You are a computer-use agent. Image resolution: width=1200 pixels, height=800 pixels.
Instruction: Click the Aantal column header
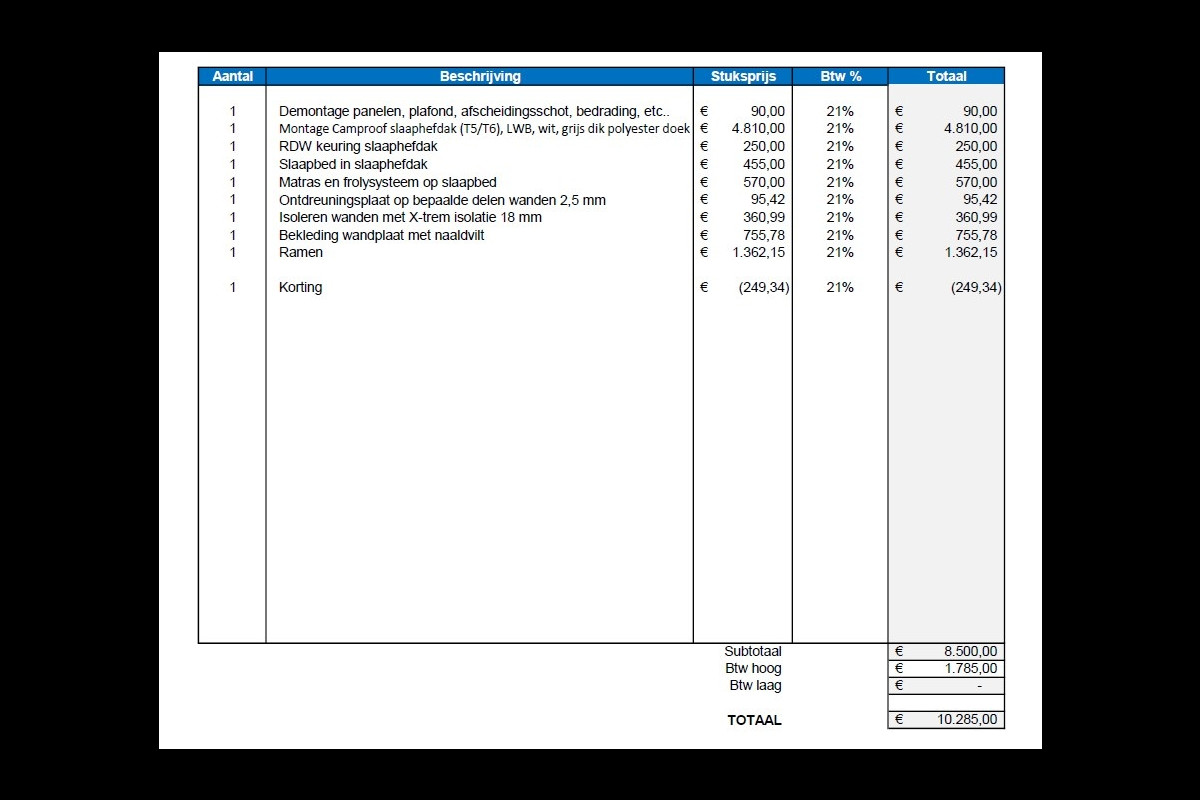(x=232, y=76)
